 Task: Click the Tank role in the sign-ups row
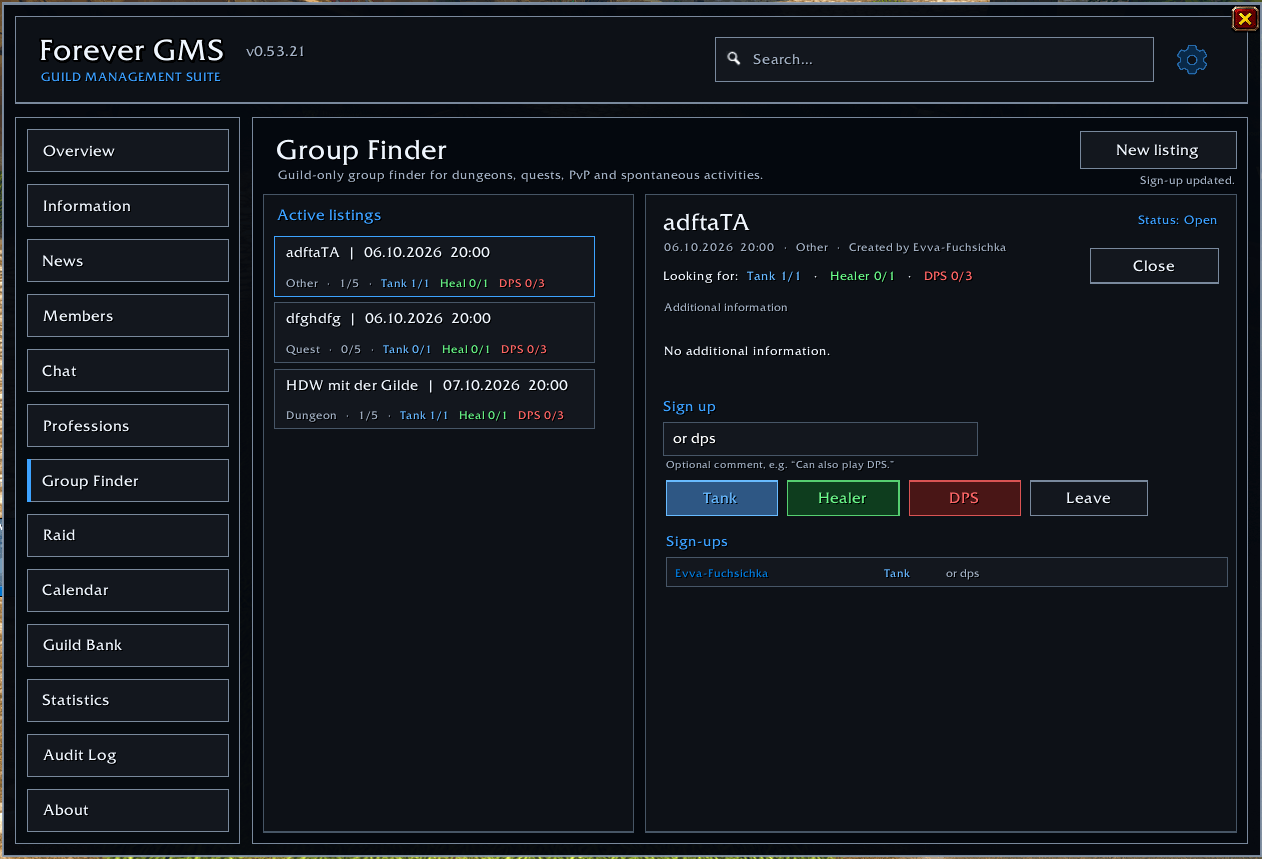click(897, 574)
